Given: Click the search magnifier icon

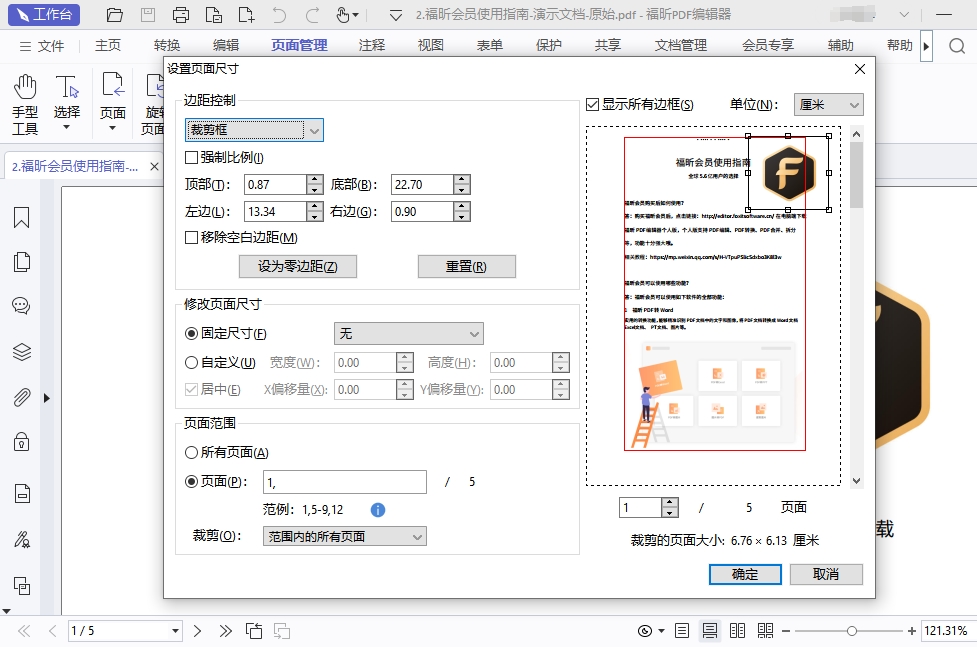Looking at the screenshot, I should [x=956, y=46].
